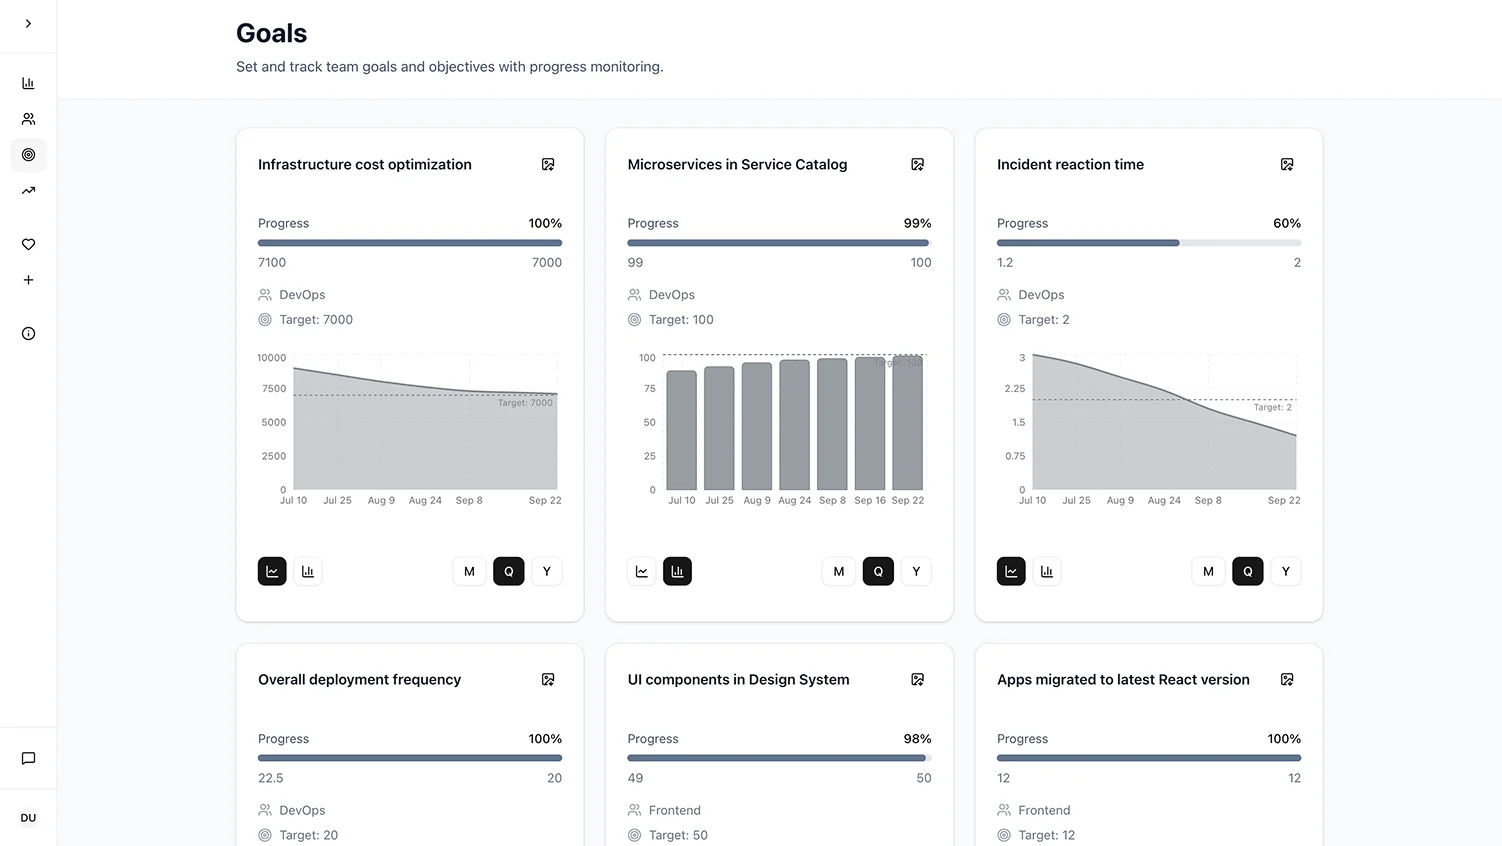Create a new goal with the plus icon
The image size is (1502, 846).
pyautogui.click(x=28, y=280)
